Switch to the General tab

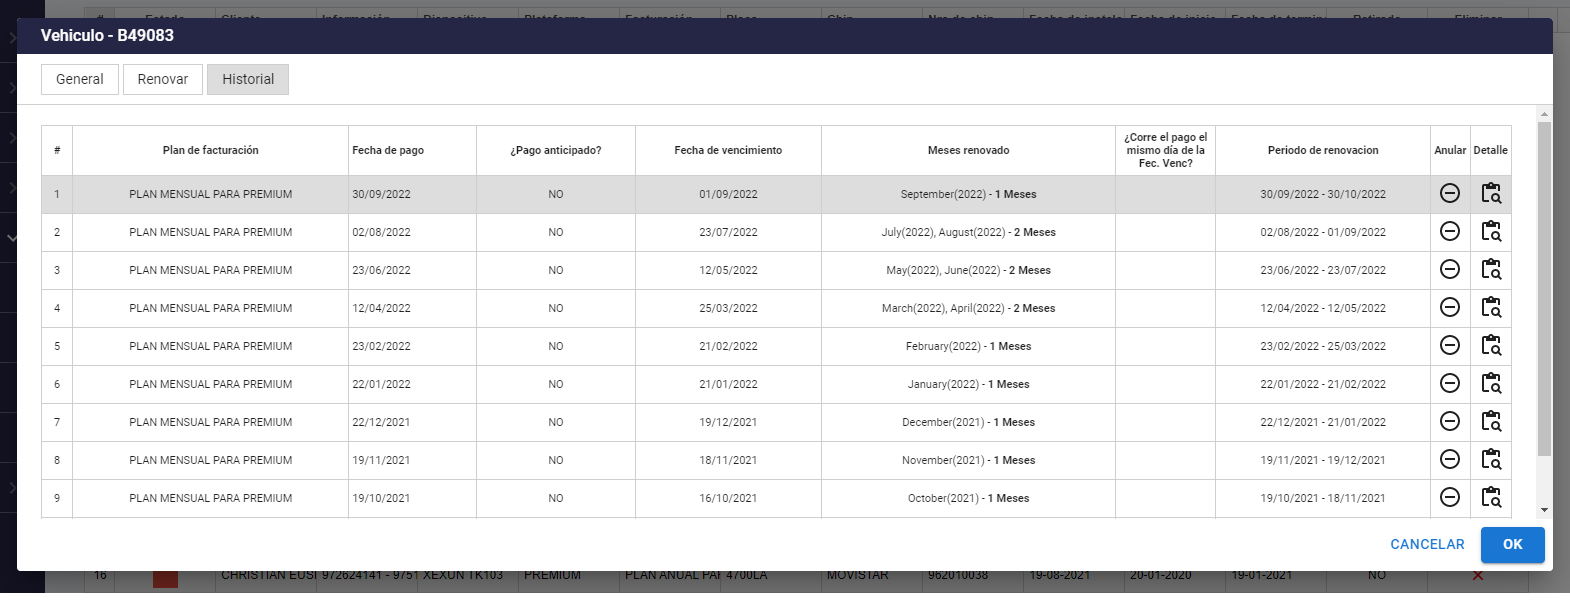(x=80, y=80)
